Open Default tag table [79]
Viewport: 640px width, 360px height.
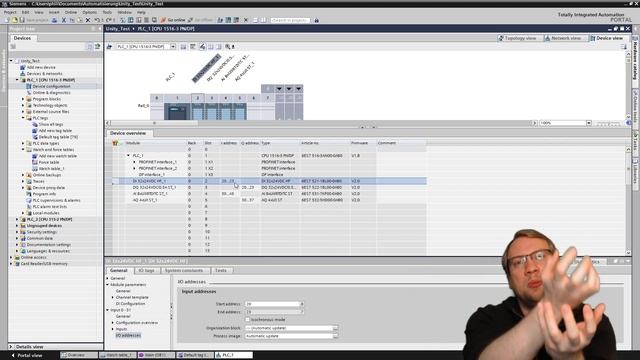click(58, 137)
